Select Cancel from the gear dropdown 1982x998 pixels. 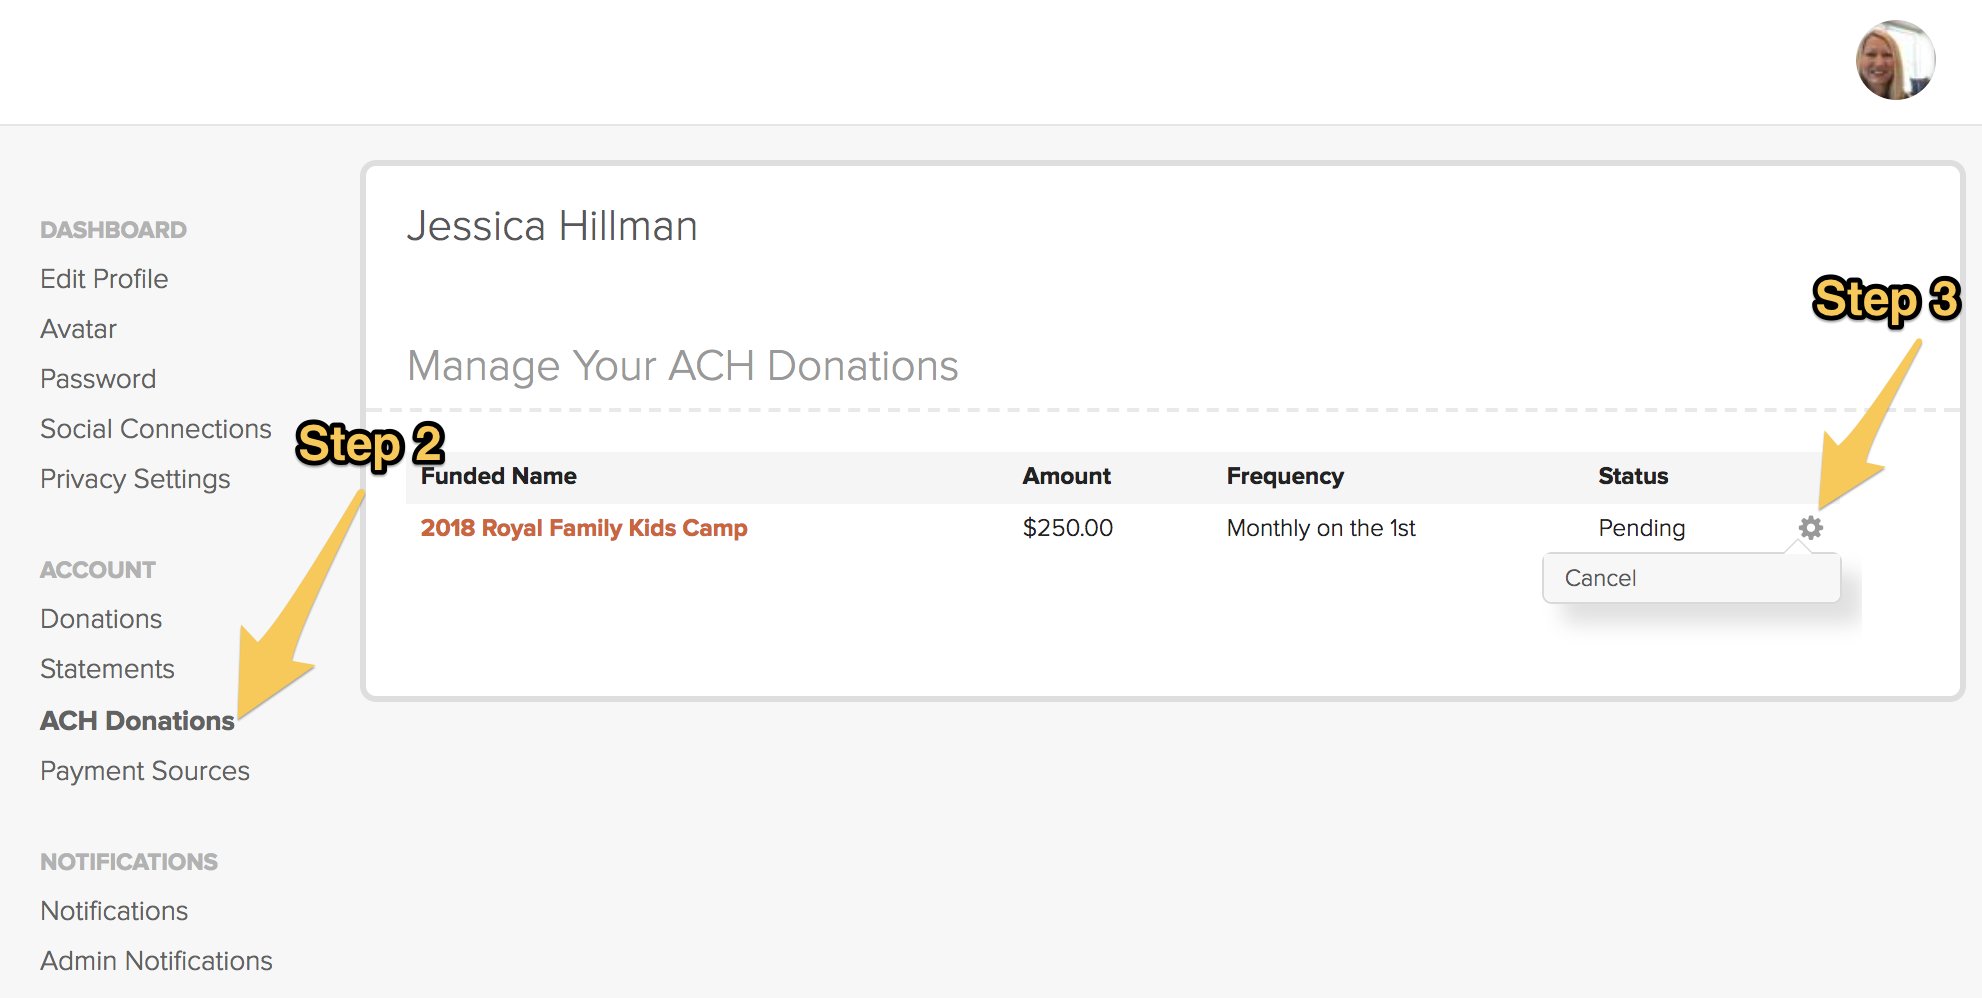tap(1691, 578)
